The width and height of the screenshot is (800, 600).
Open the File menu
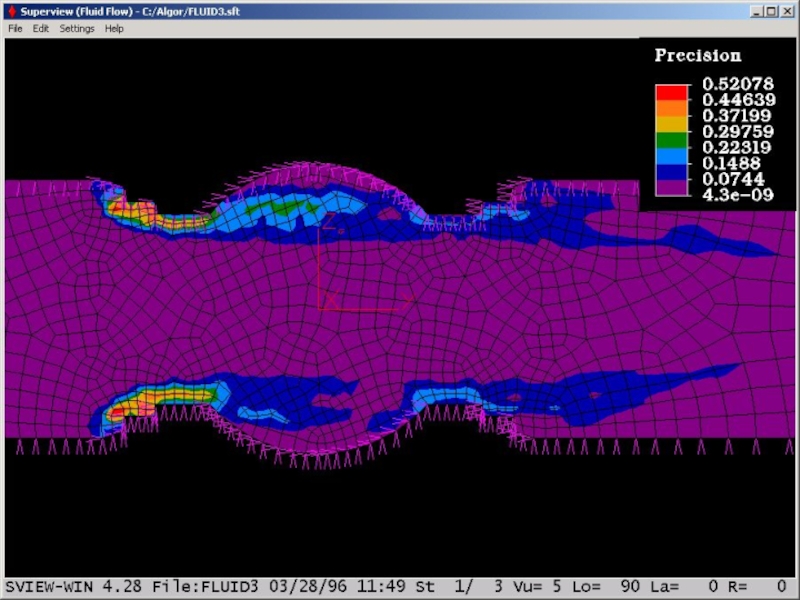coord(15,29)
